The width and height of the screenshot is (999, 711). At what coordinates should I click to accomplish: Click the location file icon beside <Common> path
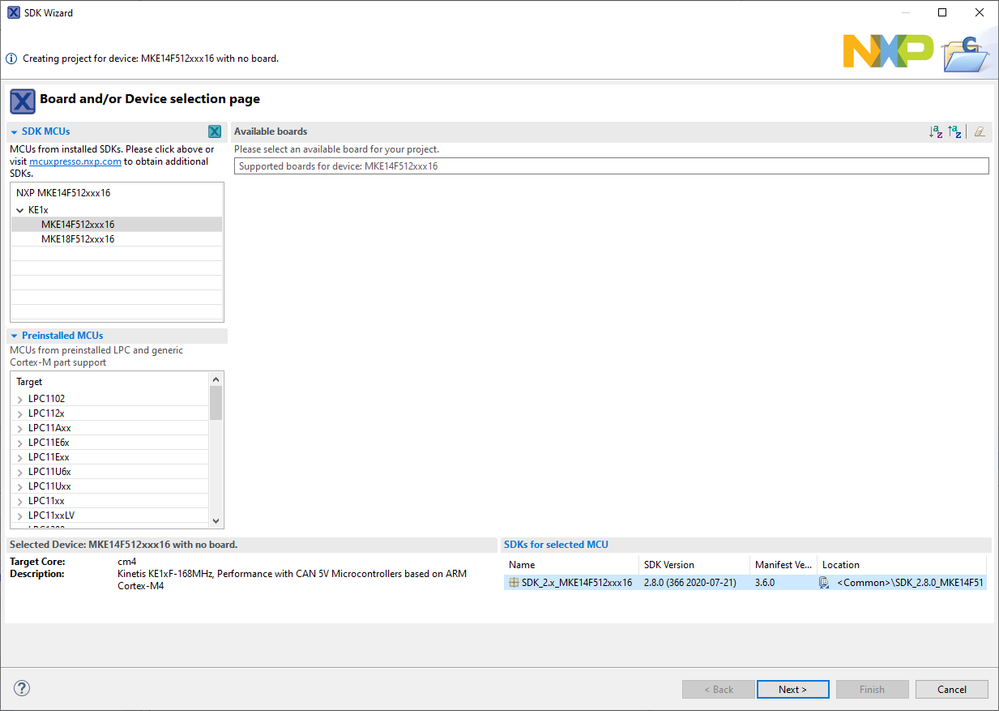coord(824,582)
